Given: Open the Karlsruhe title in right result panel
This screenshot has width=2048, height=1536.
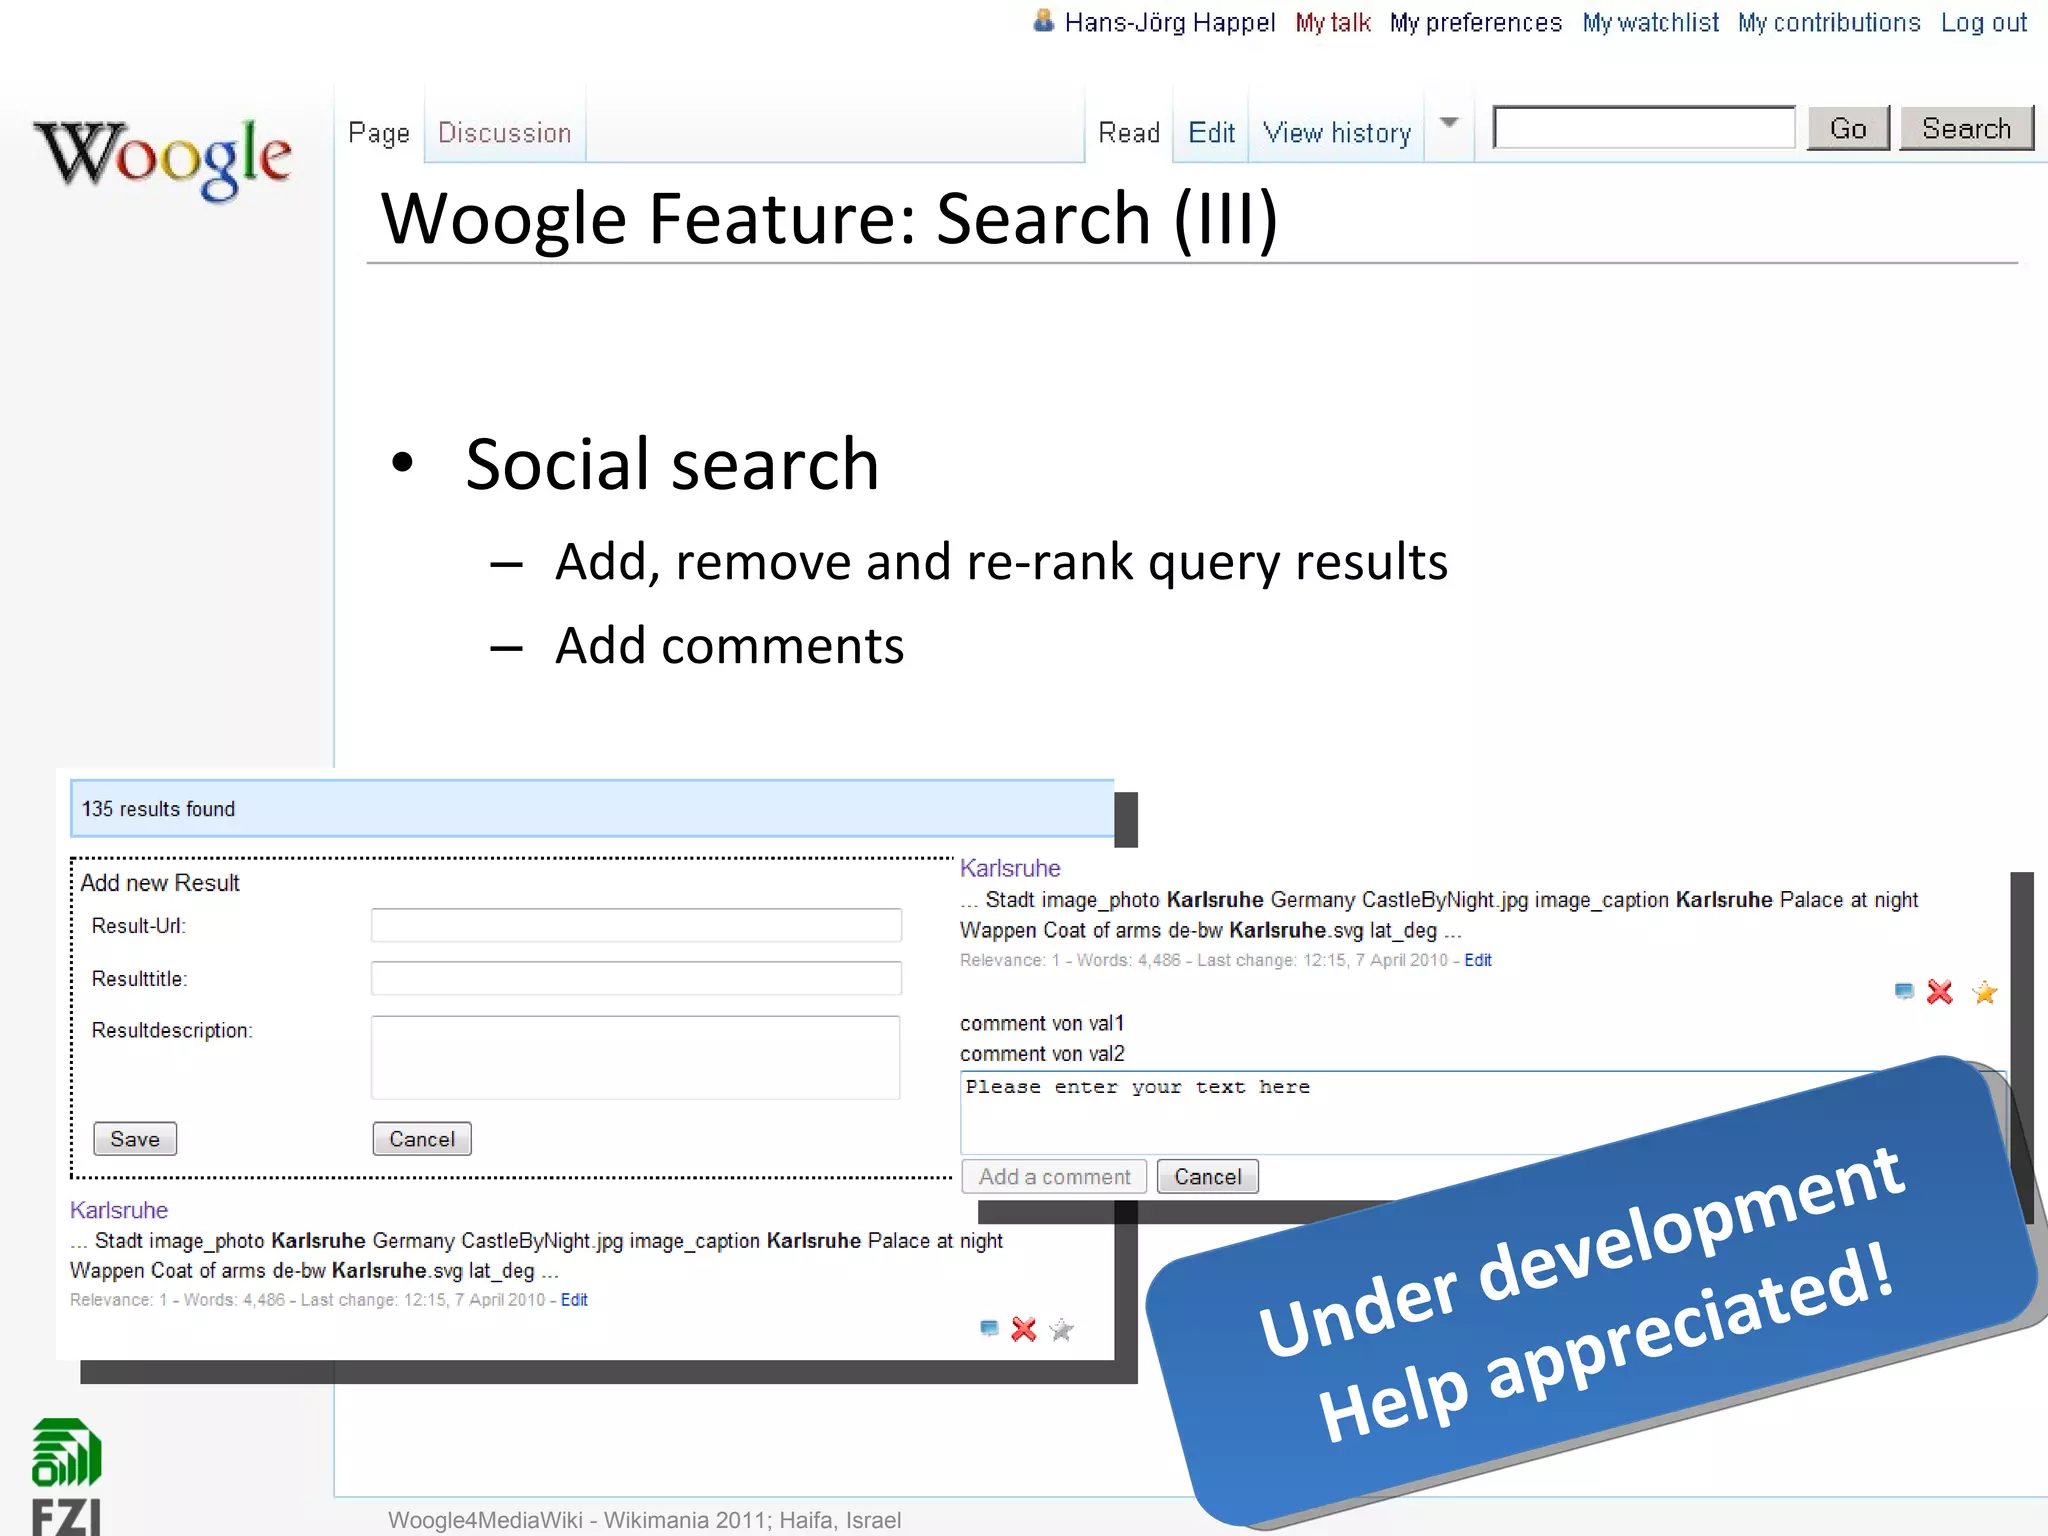Looking at the screenshot, I should [x=1010, y=868].
